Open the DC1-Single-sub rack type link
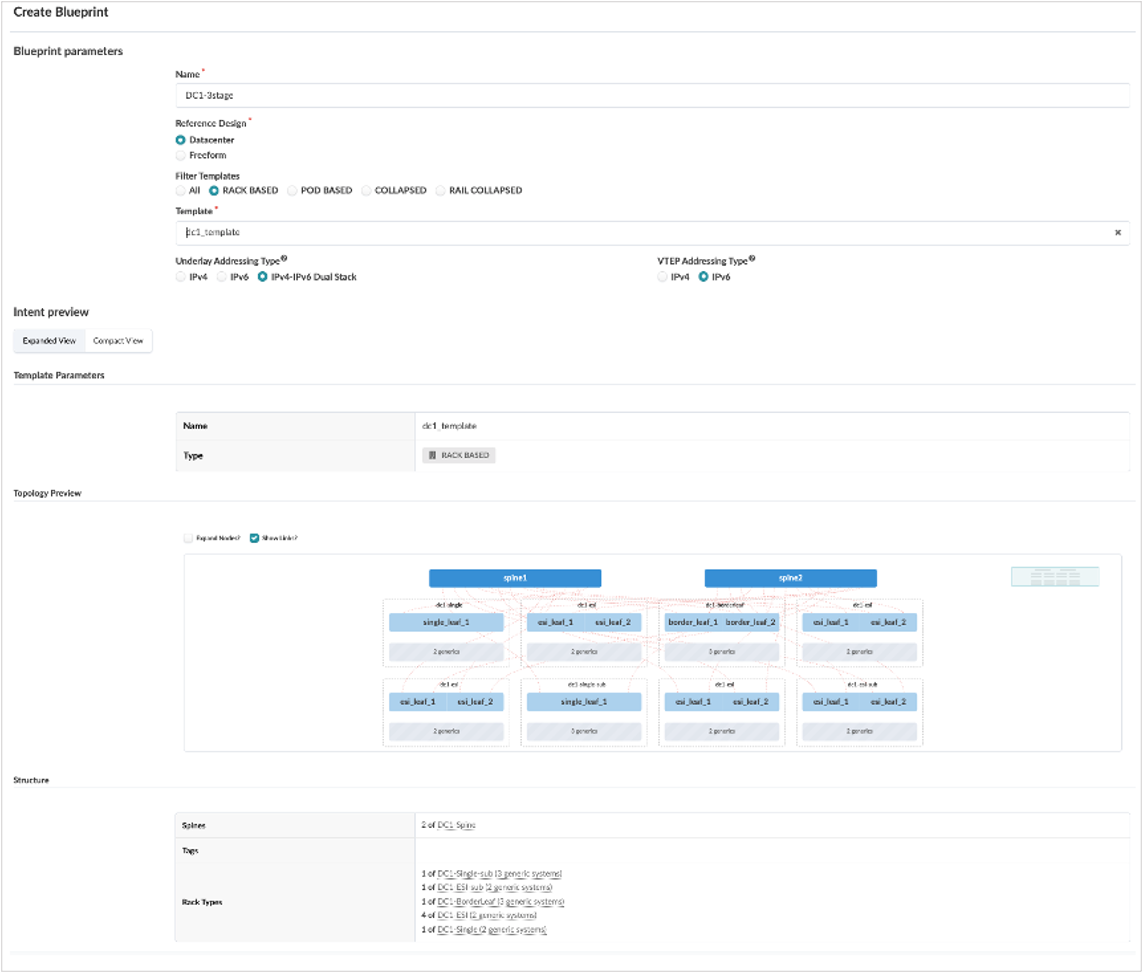 (500, 874)
